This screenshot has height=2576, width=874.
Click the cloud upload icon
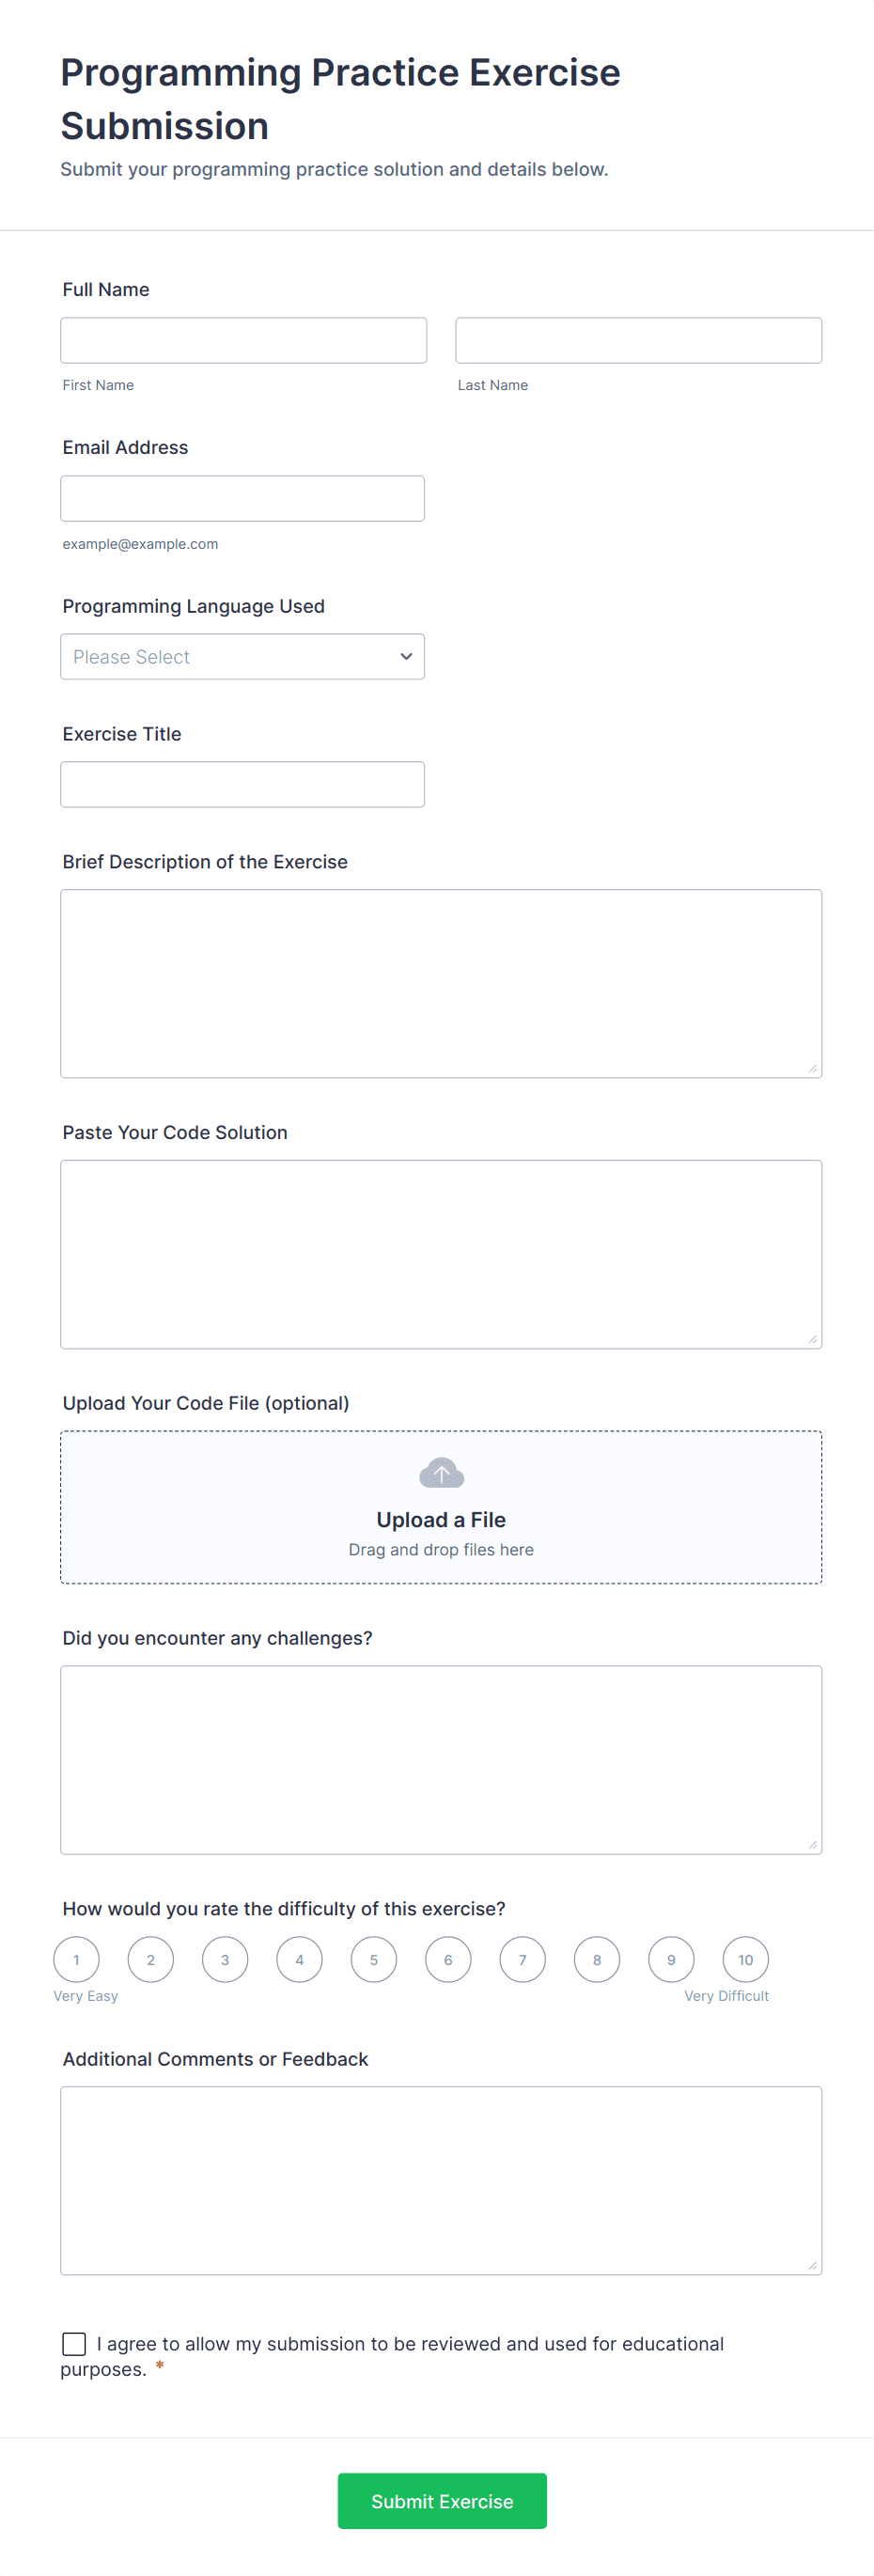[441, 1473]
